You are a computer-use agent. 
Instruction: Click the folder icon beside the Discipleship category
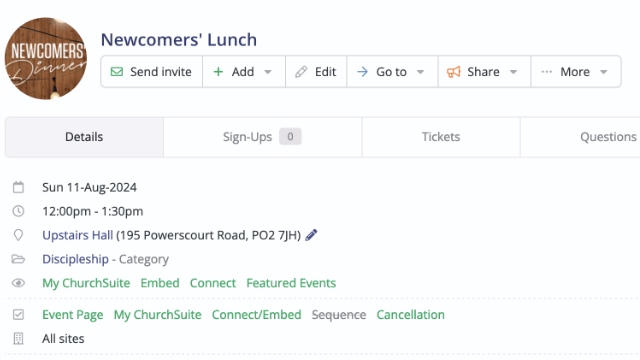click(x=18, y=259)
